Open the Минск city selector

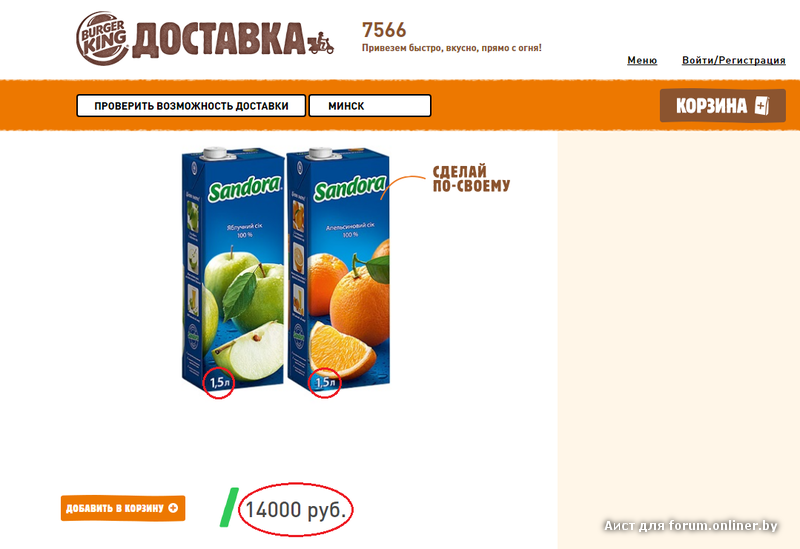pos(370,106)
